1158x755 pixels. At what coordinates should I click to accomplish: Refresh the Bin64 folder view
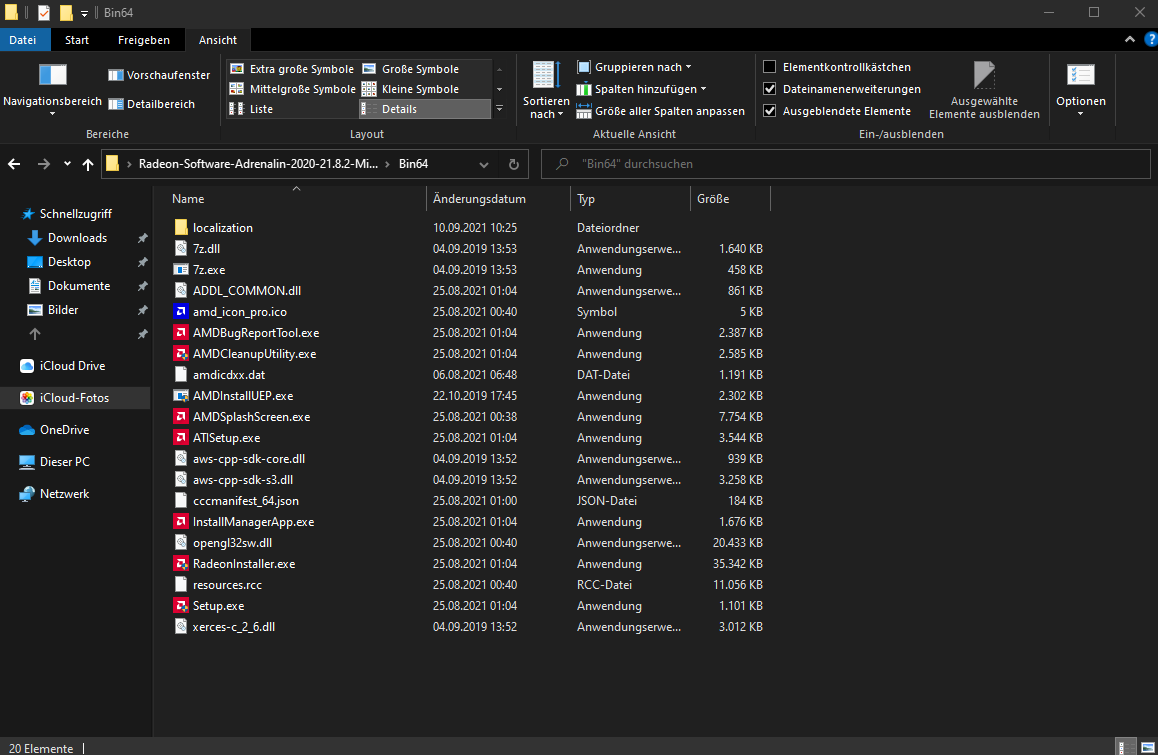click(514, 164)
